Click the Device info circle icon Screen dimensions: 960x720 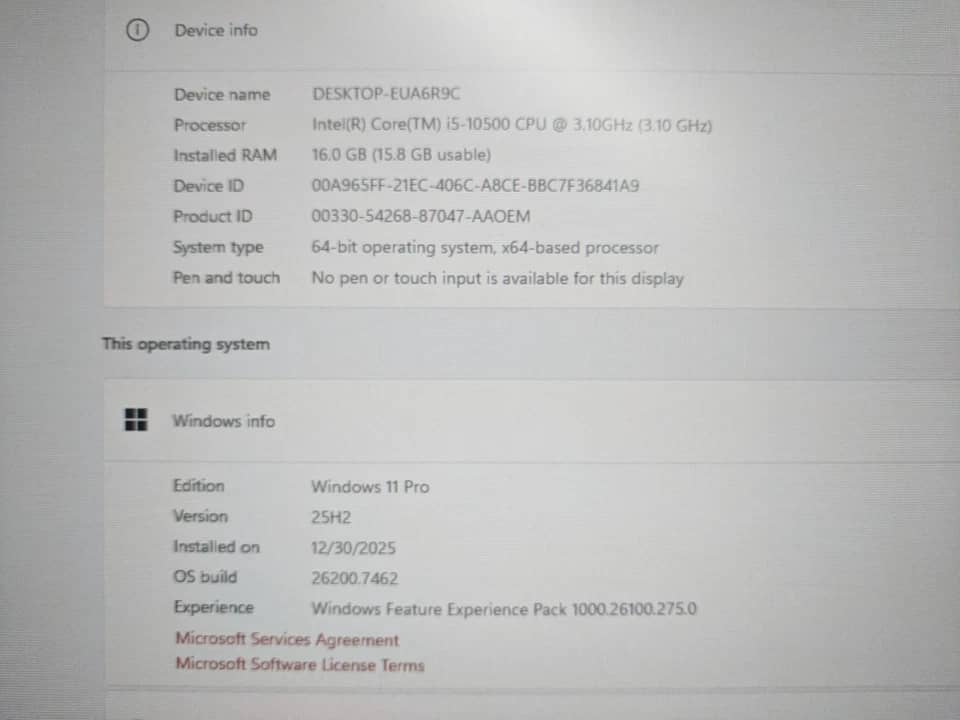tap(137, 29)
